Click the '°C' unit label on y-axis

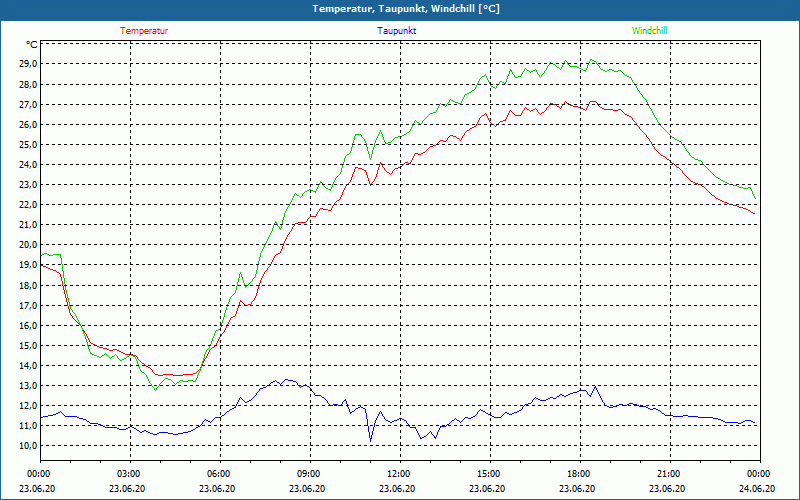click(x=31, y=45)
